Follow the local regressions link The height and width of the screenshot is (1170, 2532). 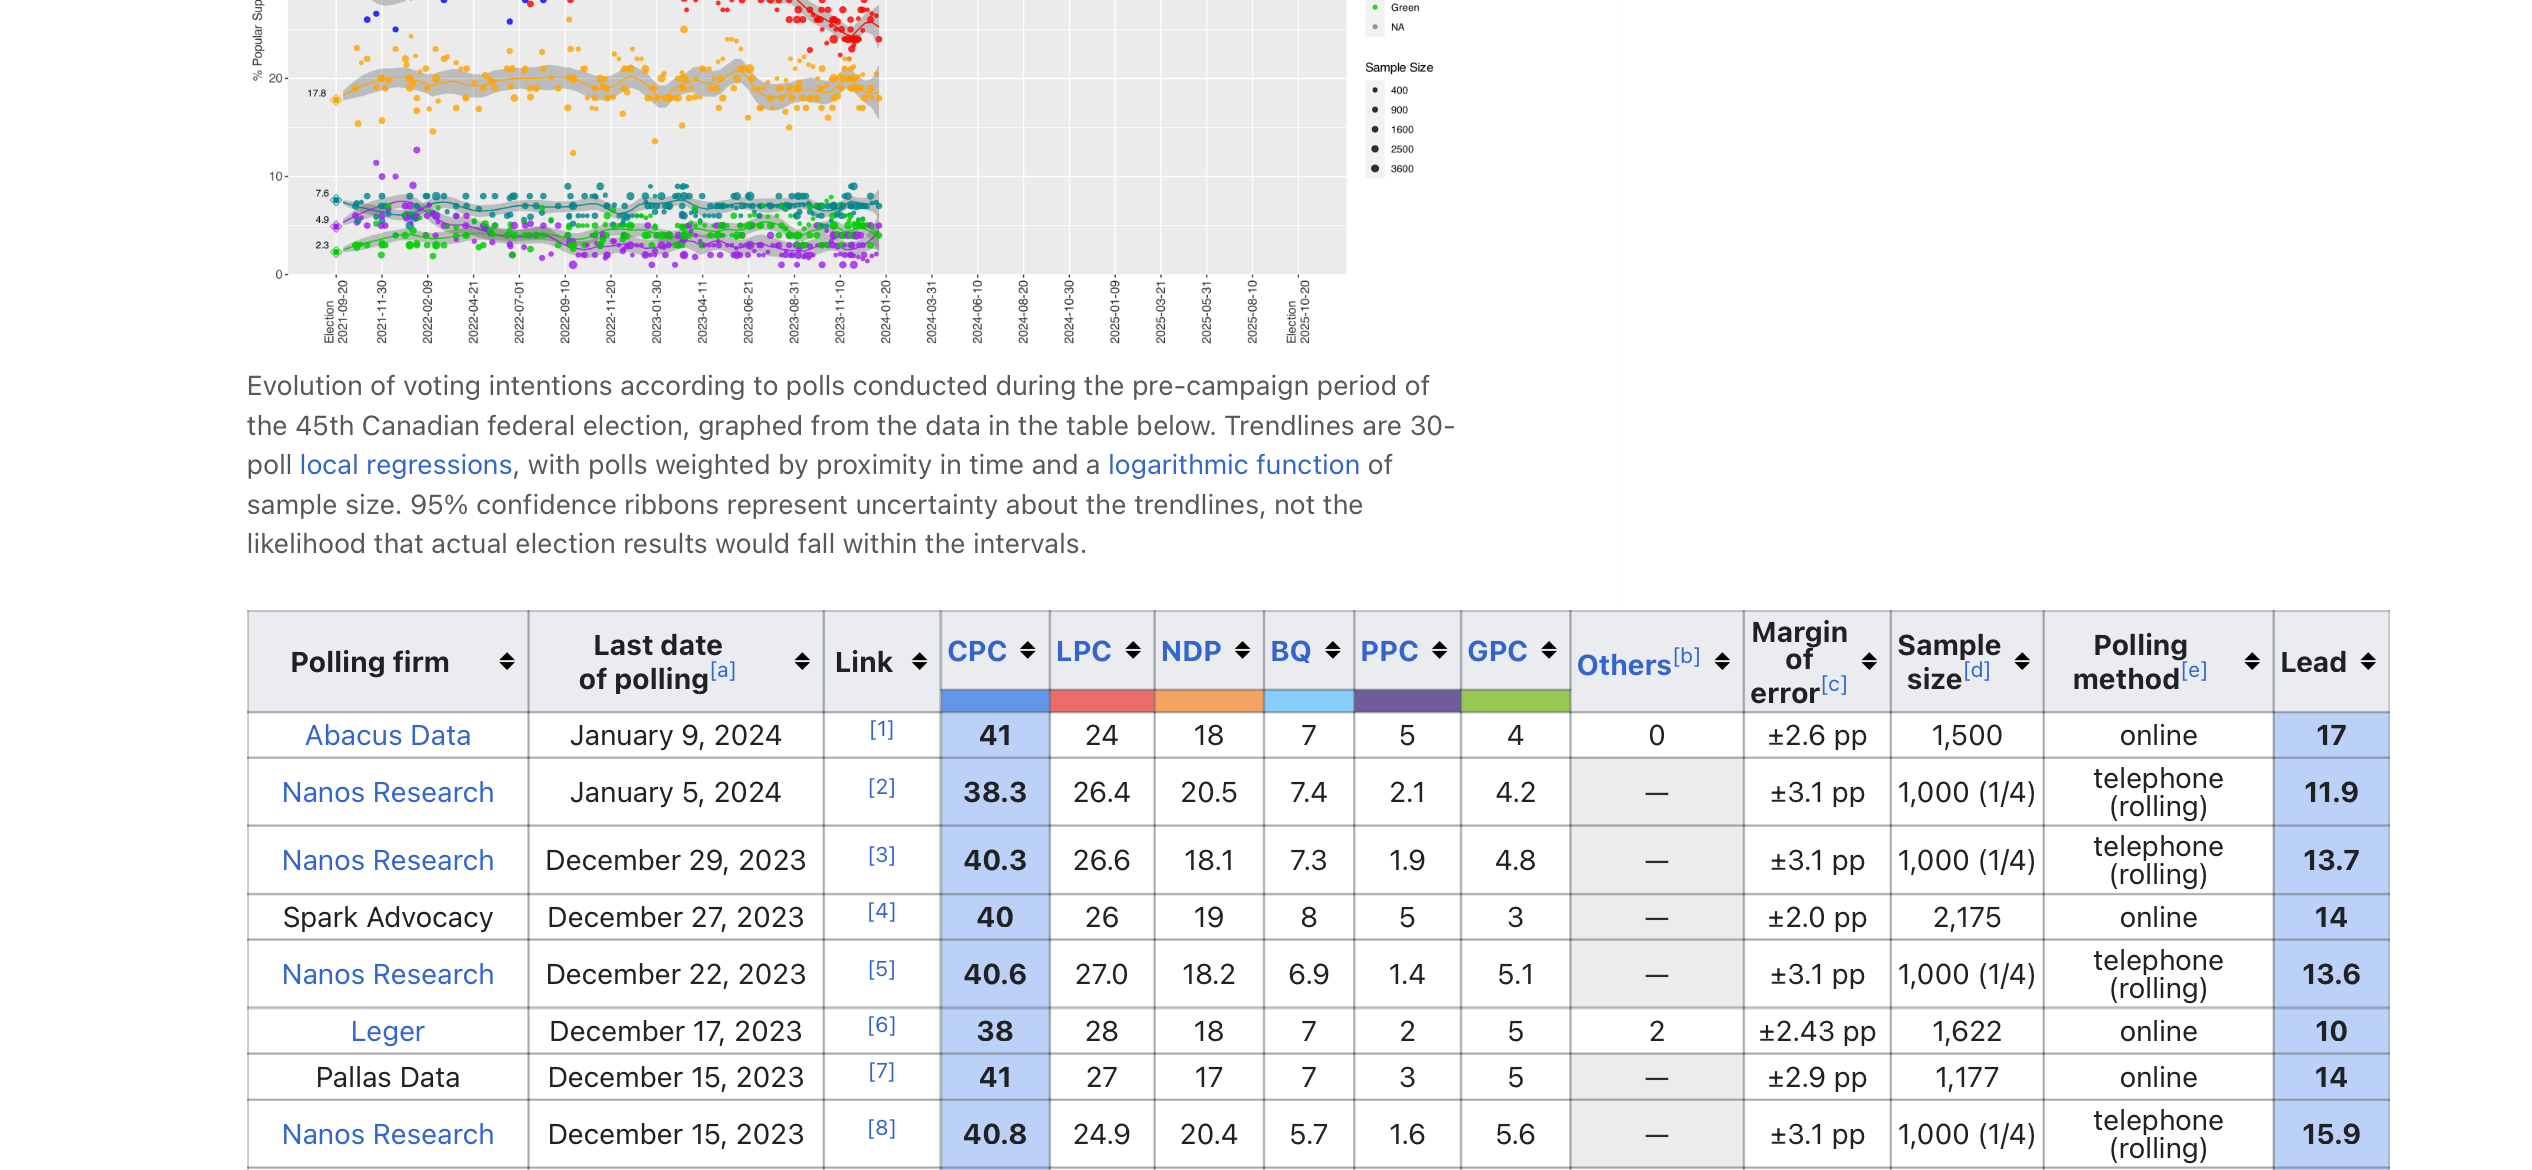tap(406, 465)
